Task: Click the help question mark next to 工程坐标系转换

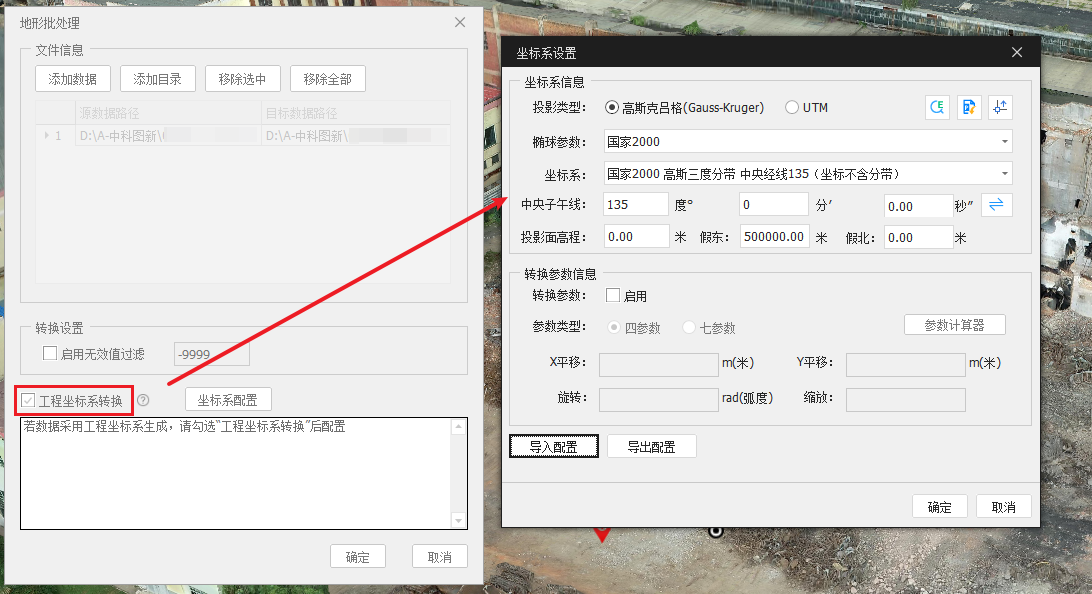Action: tap(143, 400)
